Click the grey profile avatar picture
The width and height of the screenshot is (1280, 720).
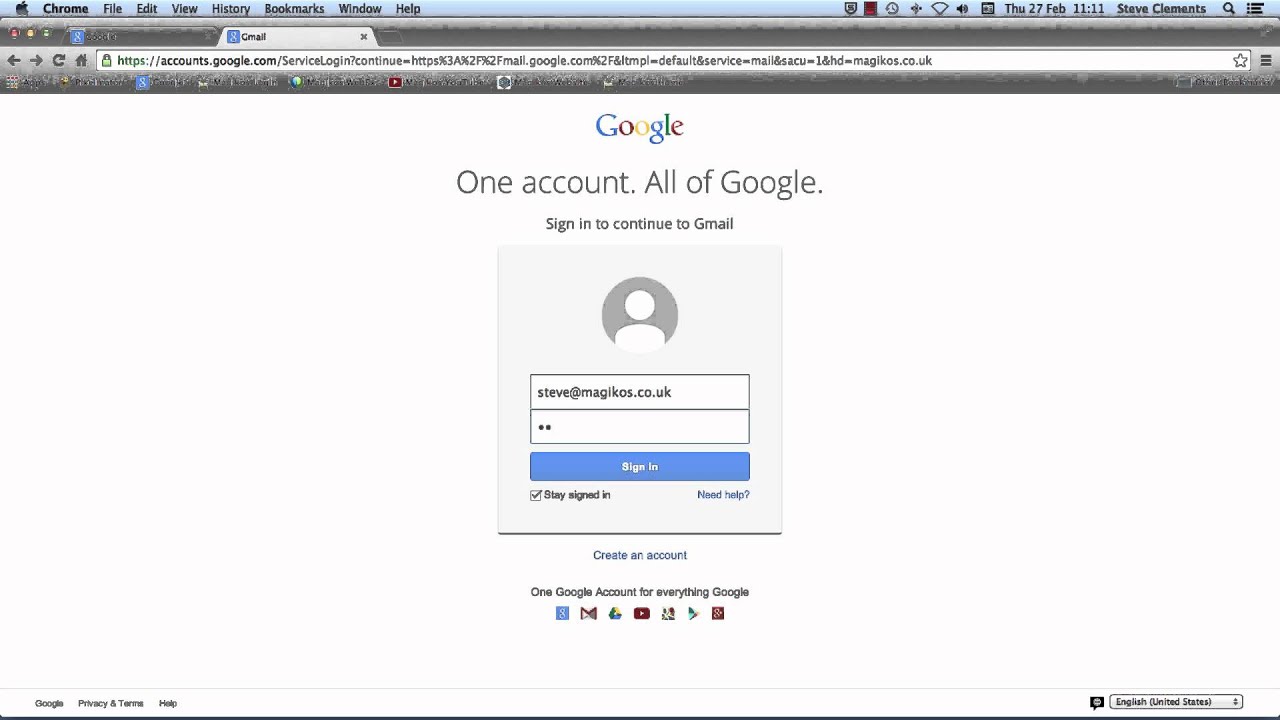[x=640, y=314]
